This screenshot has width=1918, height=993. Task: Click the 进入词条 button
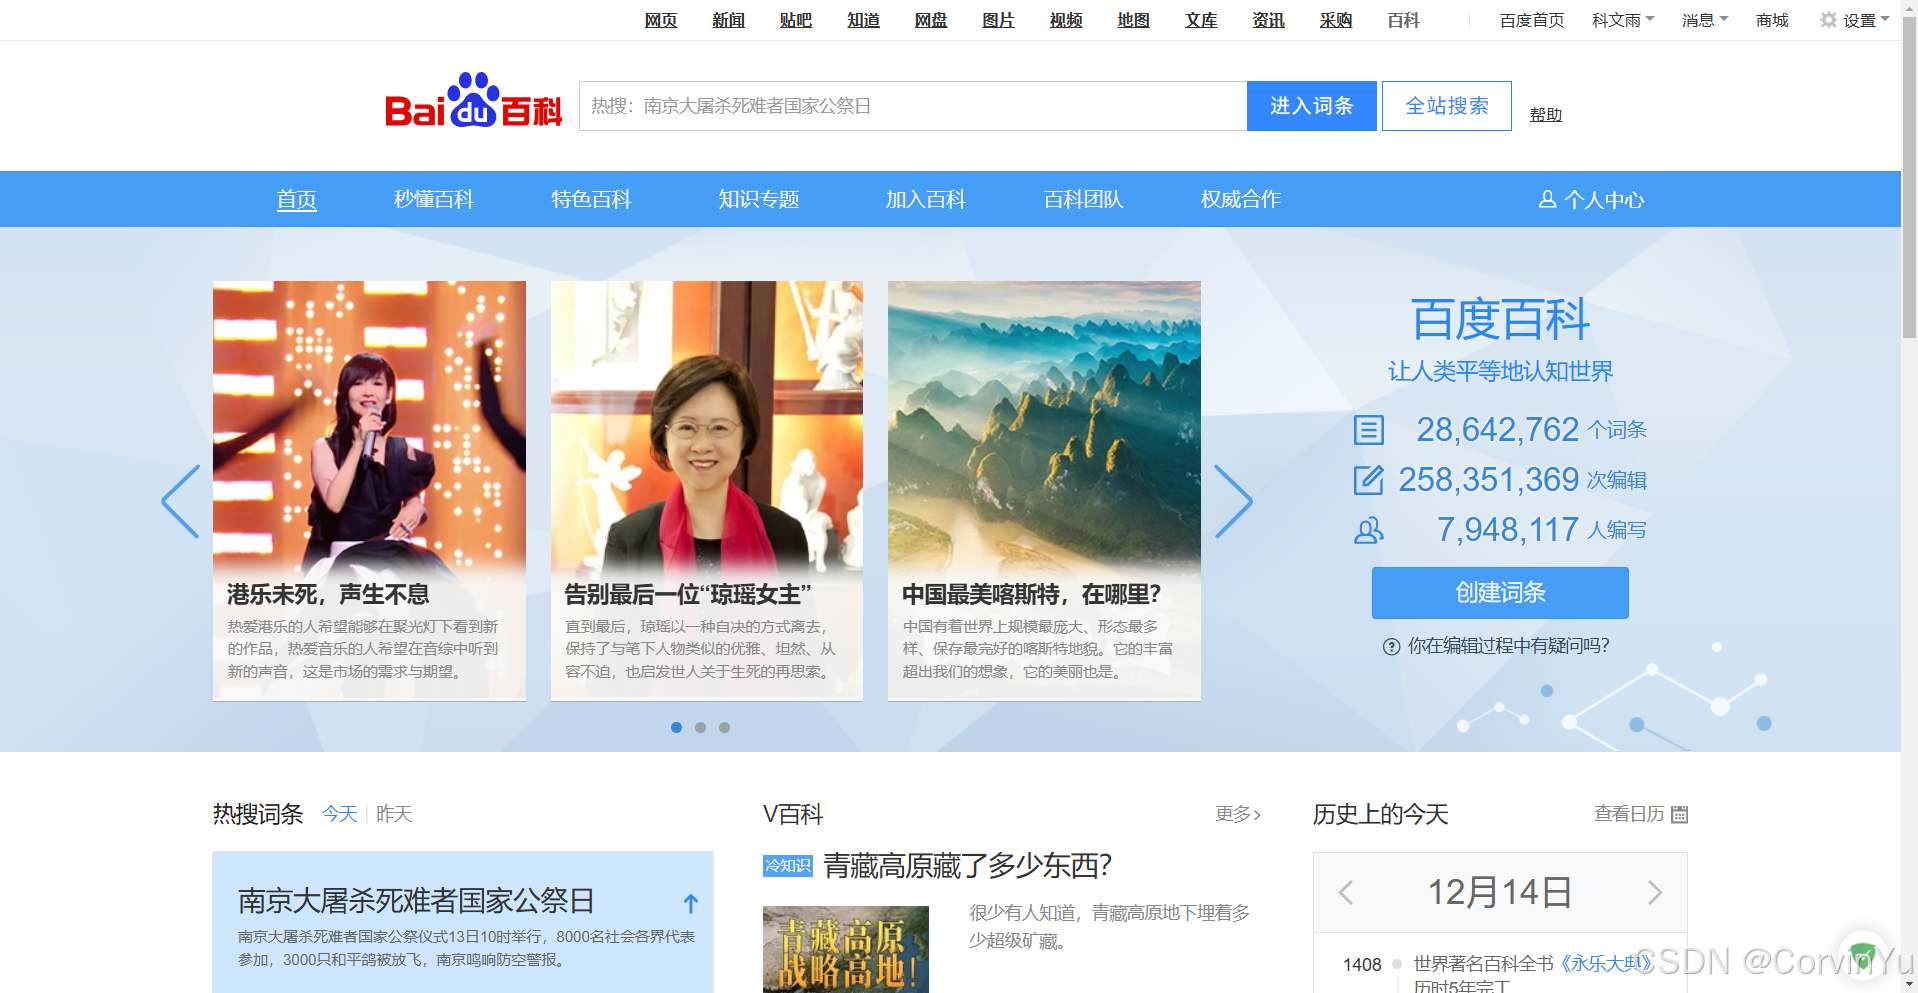[x=1311, y=106]
